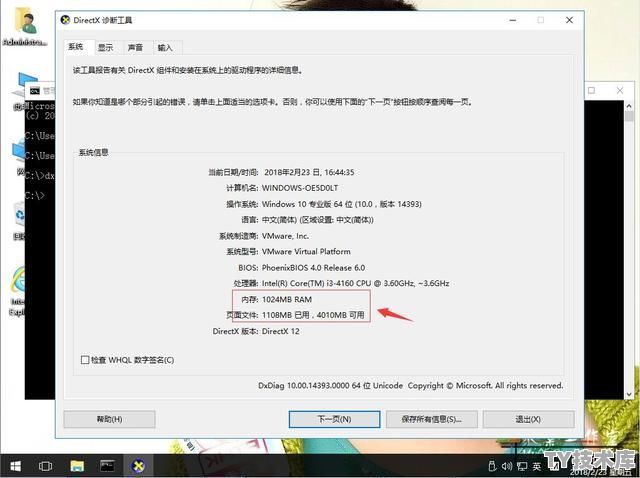
Task: Select the Recycle Bin desktop icon
Action: tap(19, 220)
